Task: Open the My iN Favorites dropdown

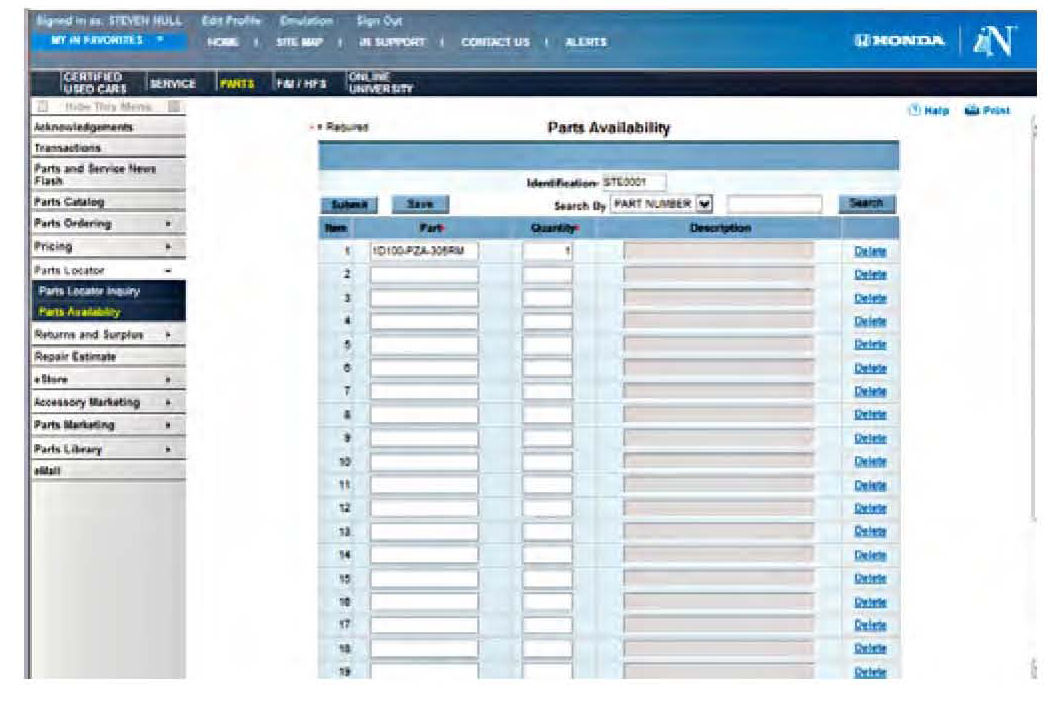Action: coord(109,40)
